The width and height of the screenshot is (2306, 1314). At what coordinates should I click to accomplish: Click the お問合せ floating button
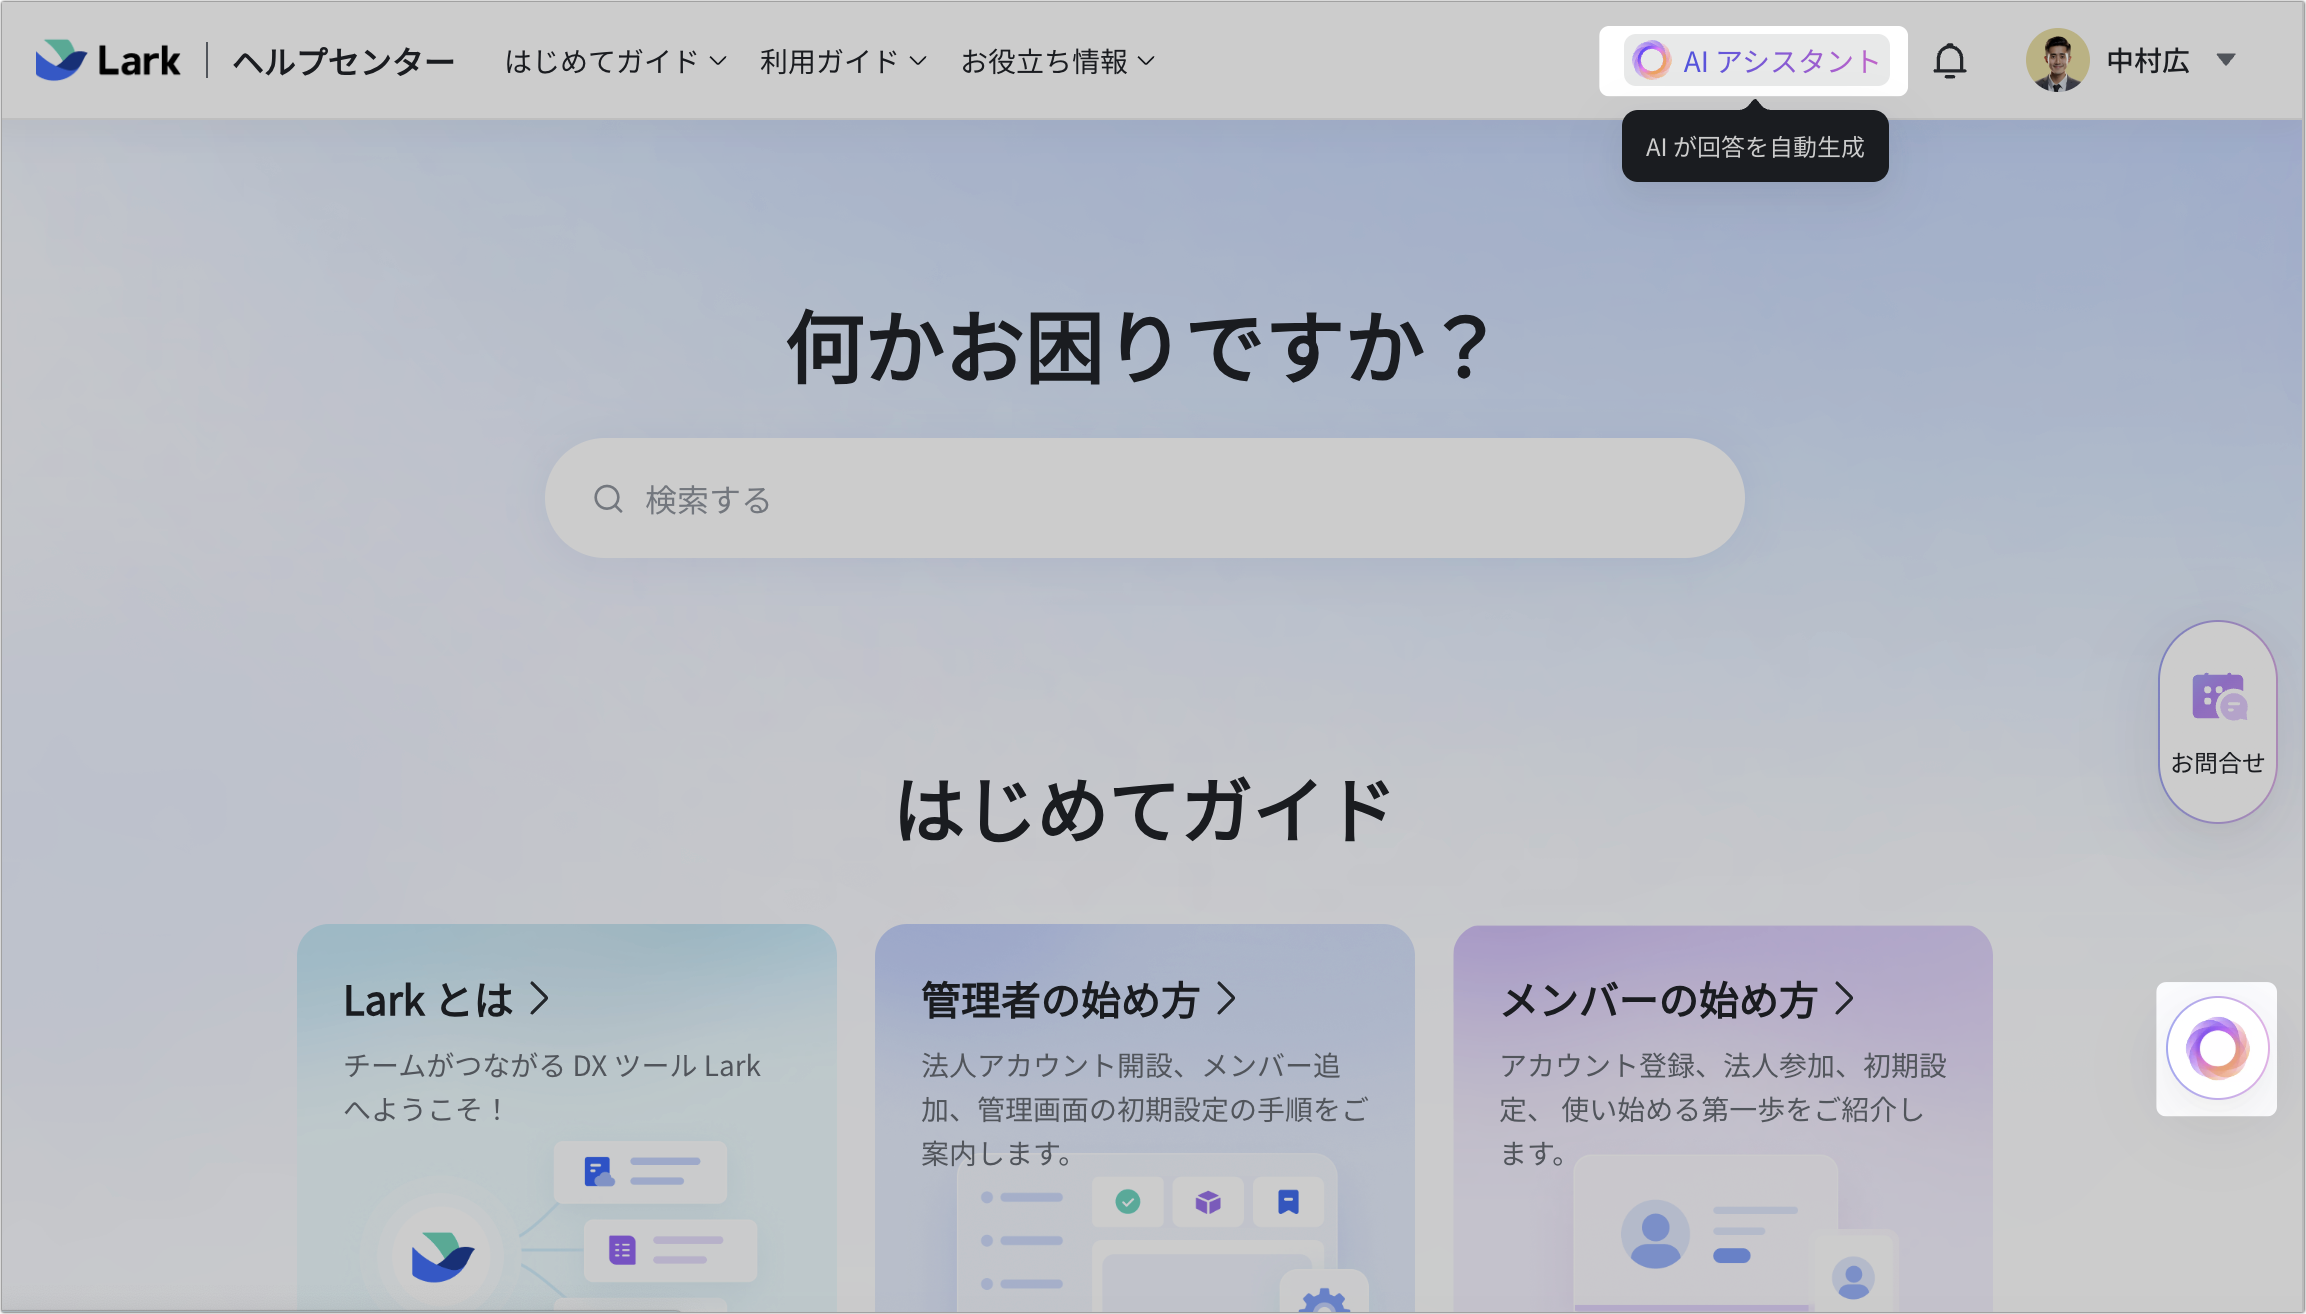[2217, 720]
